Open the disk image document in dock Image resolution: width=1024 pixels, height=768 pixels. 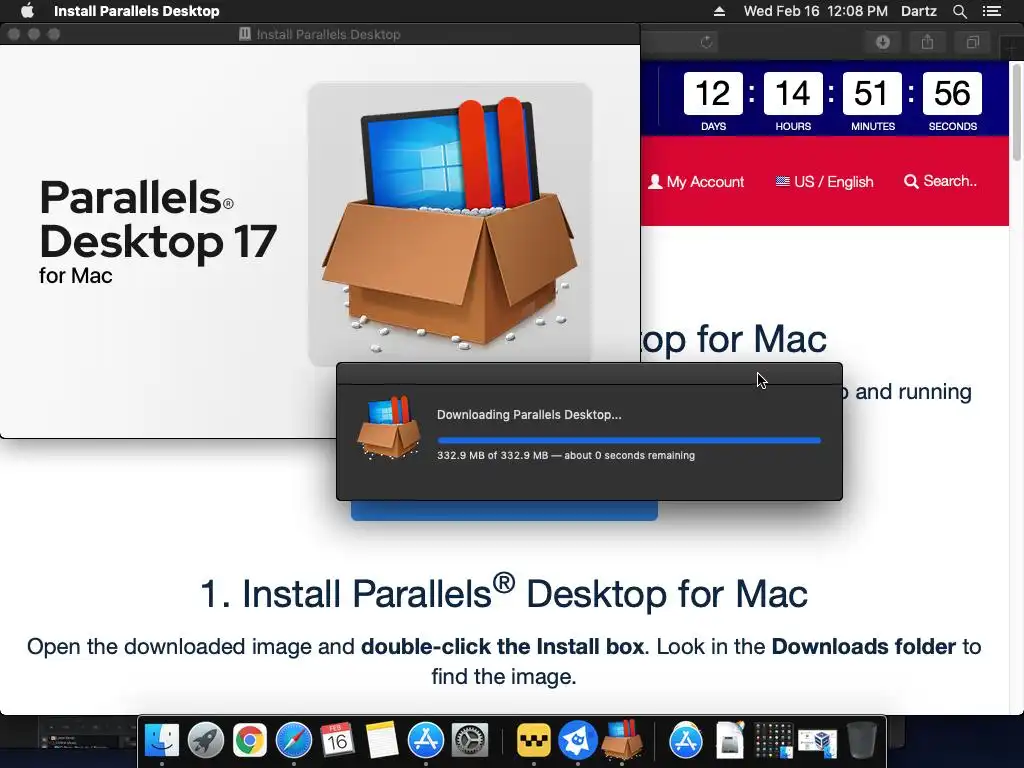click(x=729, y=741)
